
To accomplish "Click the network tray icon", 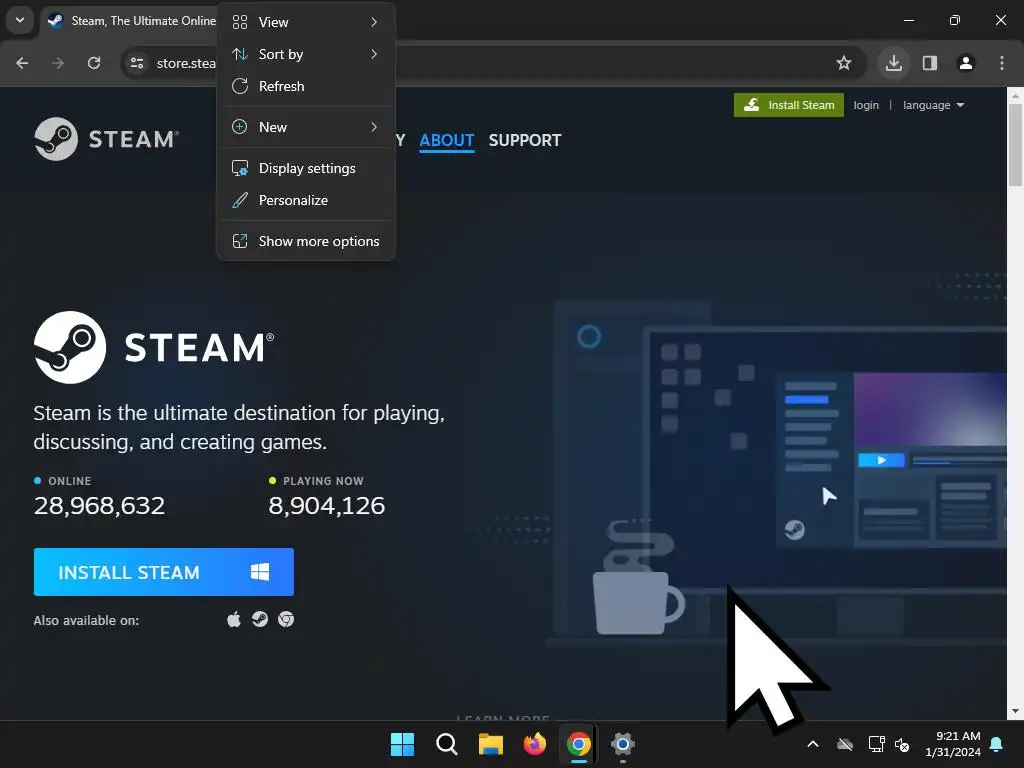I will [x=876, y=744].
